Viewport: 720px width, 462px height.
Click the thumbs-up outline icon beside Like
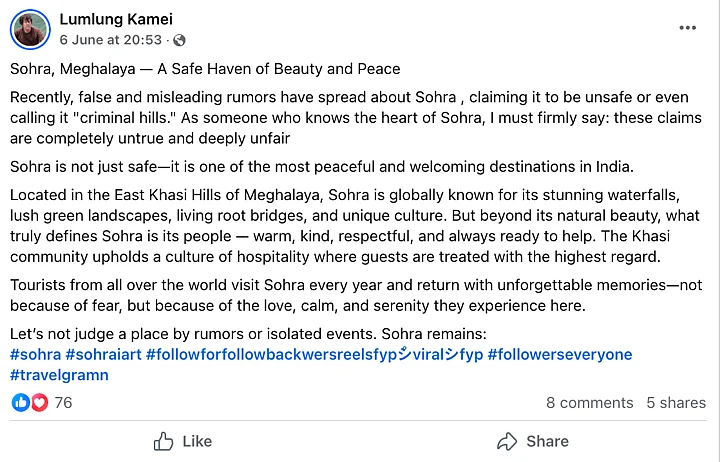(164, 441)
